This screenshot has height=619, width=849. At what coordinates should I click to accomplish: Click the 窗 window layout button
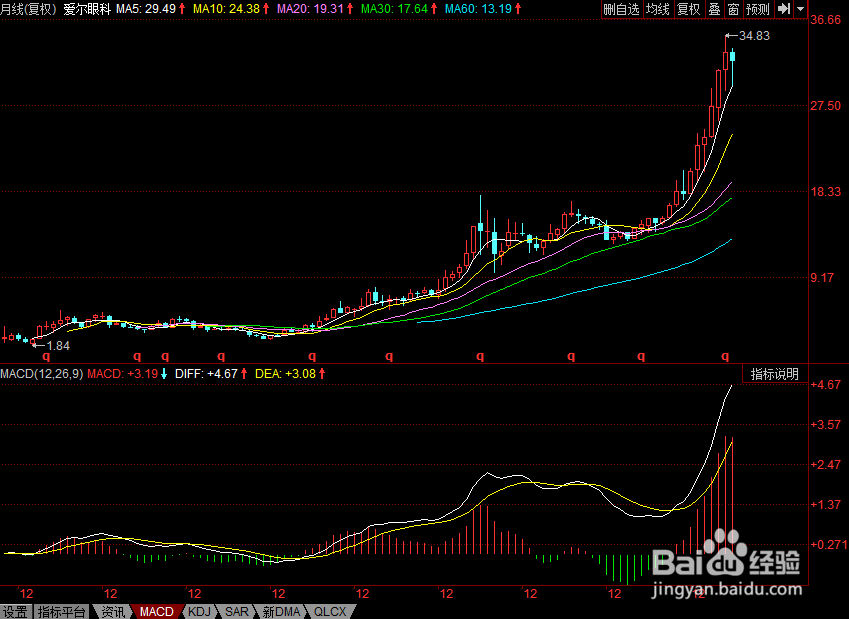tap(733, 9)
